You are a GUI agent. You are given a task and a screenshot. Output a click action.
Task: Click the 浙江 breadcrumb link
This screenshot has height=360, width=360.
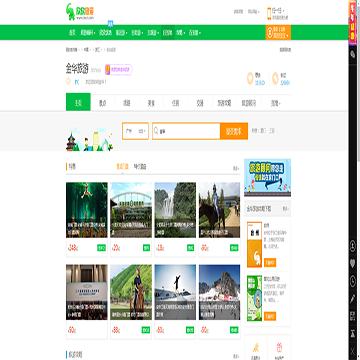coord(97,50)
